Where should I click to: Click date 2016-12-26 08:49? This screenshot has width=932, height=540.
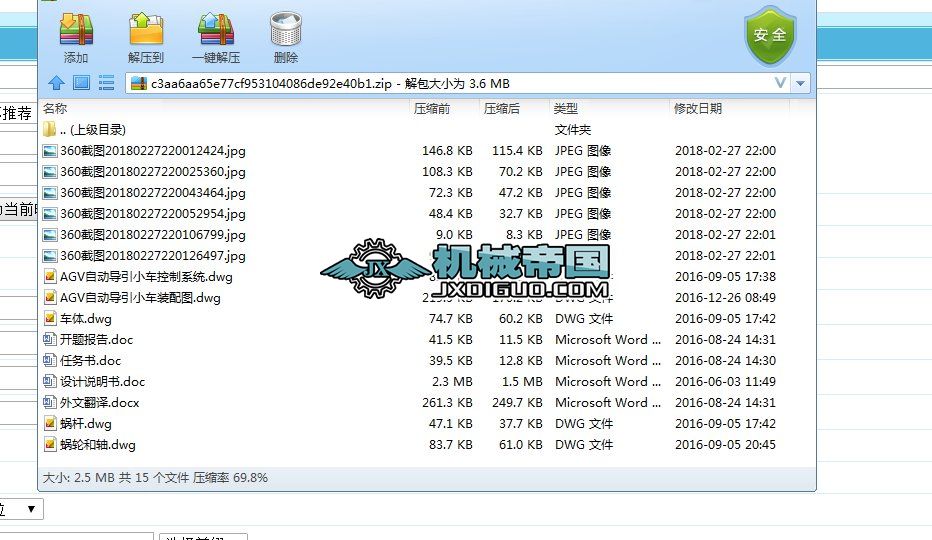[725, 298]
